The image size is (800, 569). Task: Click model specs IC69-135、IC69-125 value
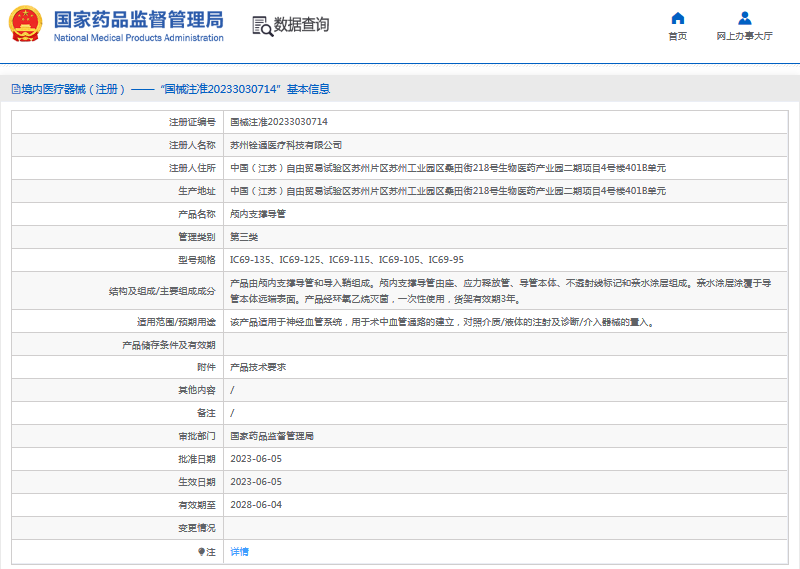(347, 260)
